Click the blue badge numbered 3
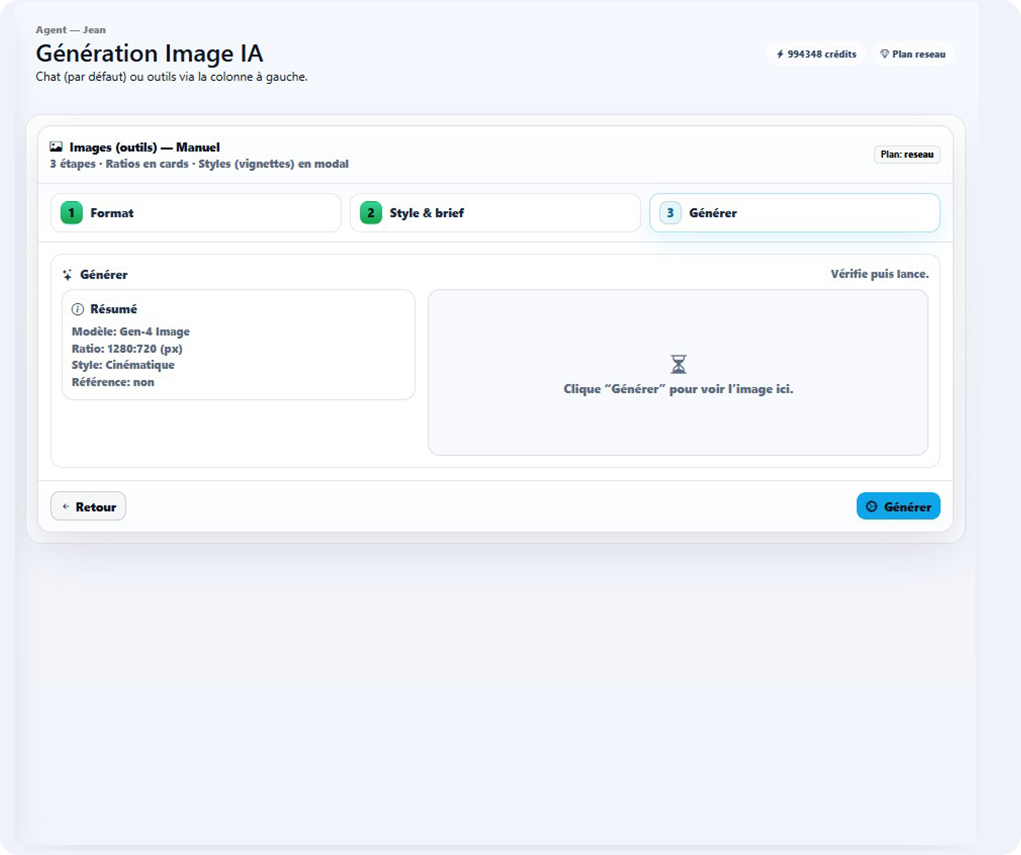This screenshot has height=855, width=1021. [668, 212]
